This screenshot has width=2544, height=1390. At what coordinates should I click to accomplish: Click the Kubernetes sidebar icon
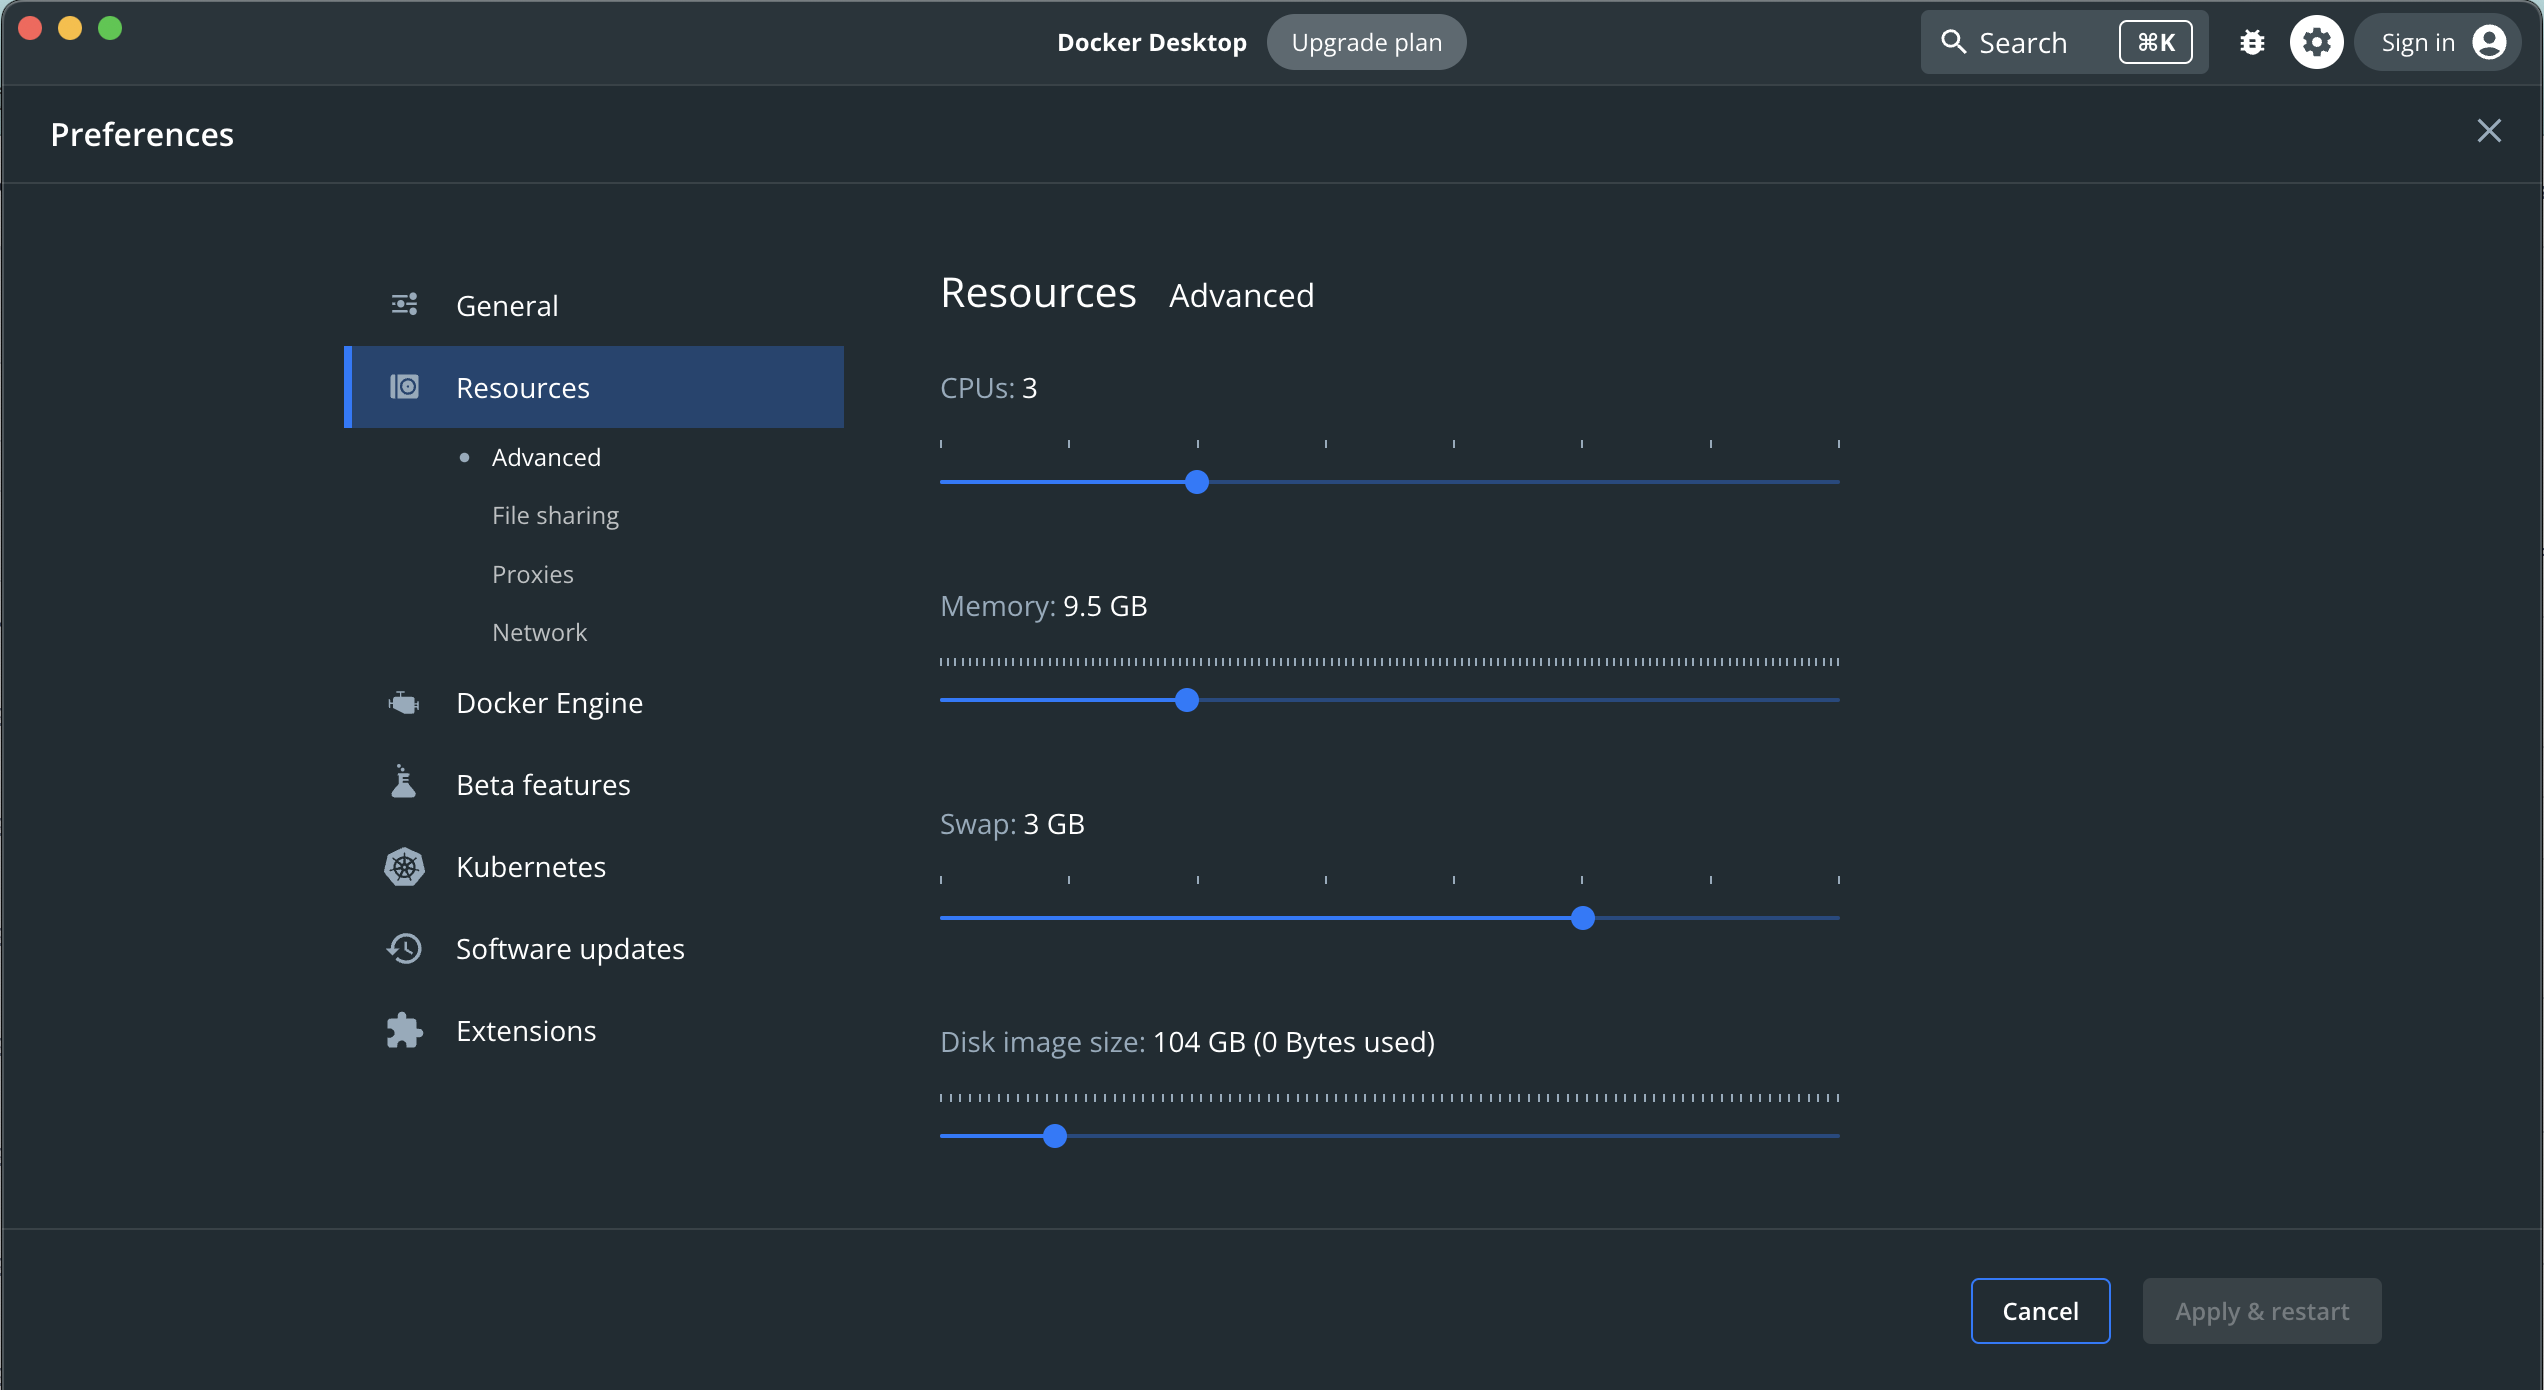[404, 864]
